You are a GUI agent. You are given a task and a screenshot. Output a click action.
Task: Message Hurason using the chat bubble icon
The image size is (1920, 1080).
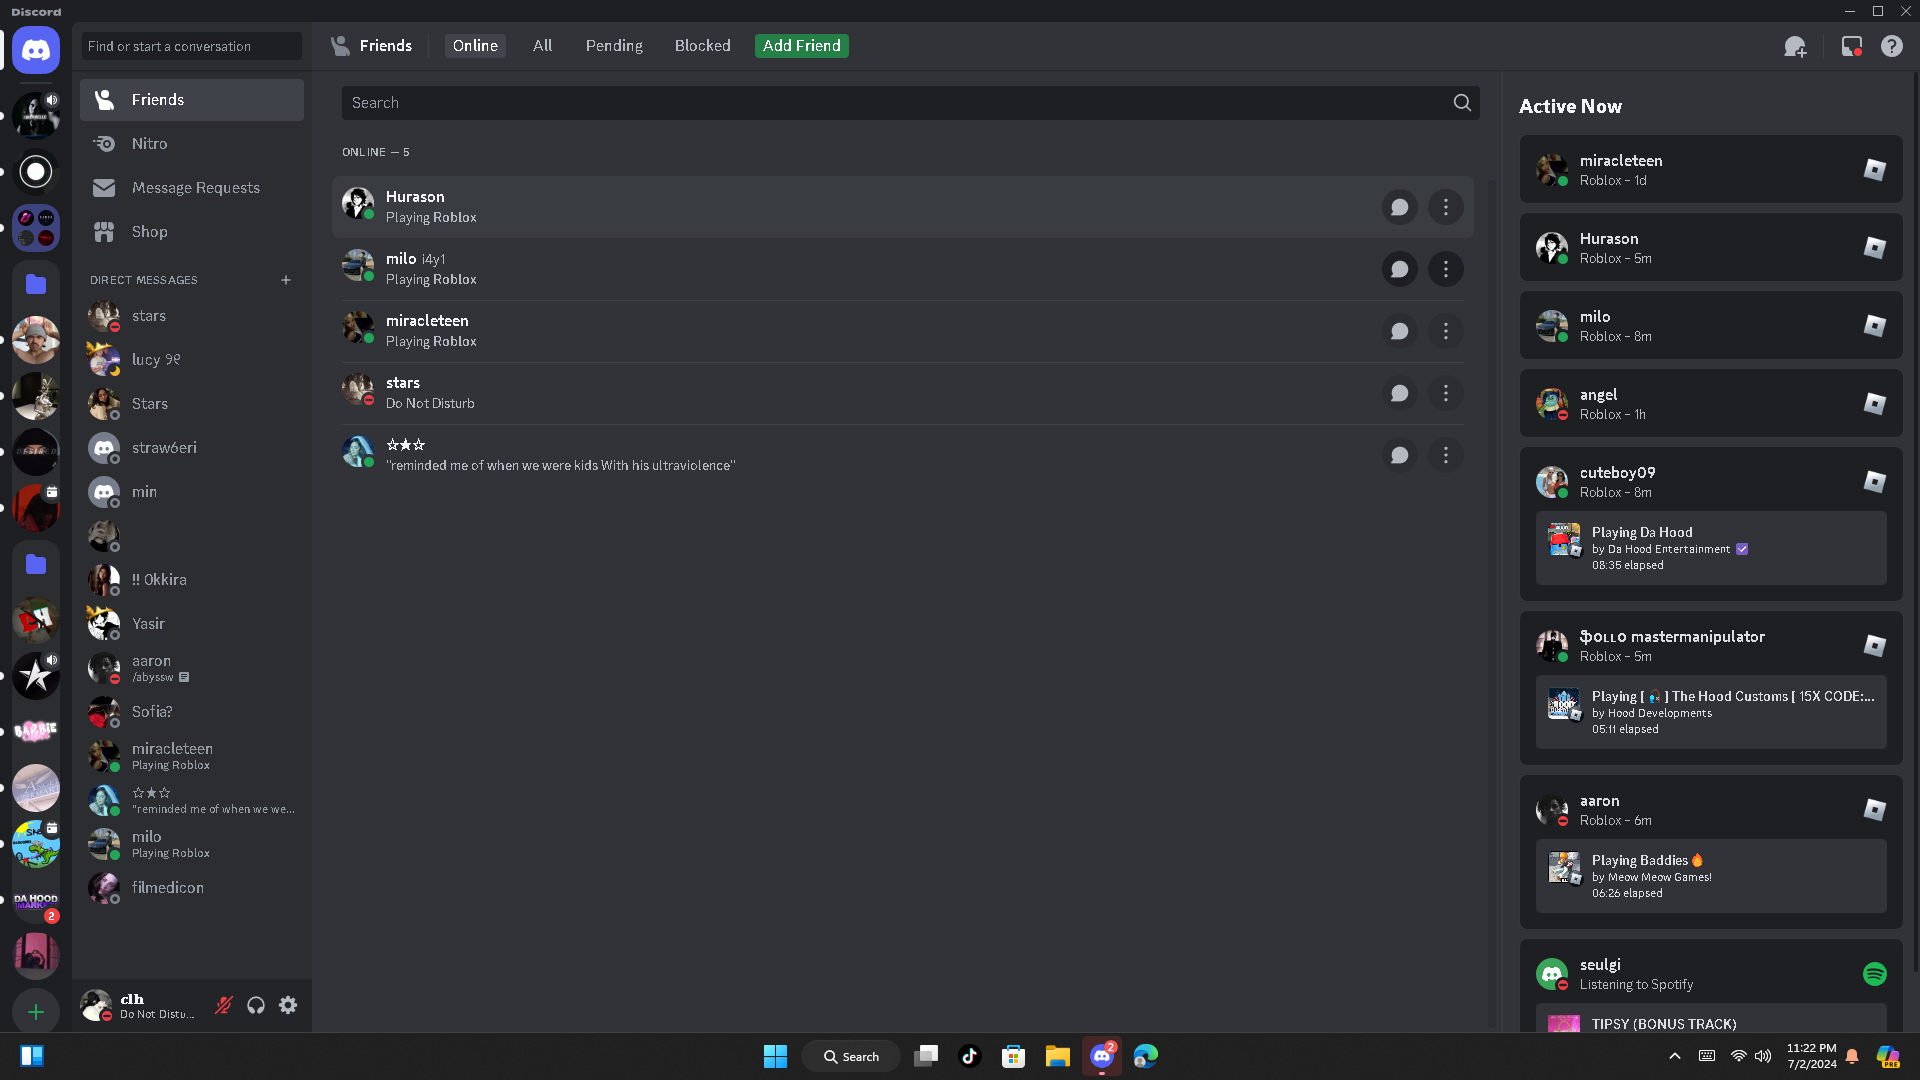1399,207
